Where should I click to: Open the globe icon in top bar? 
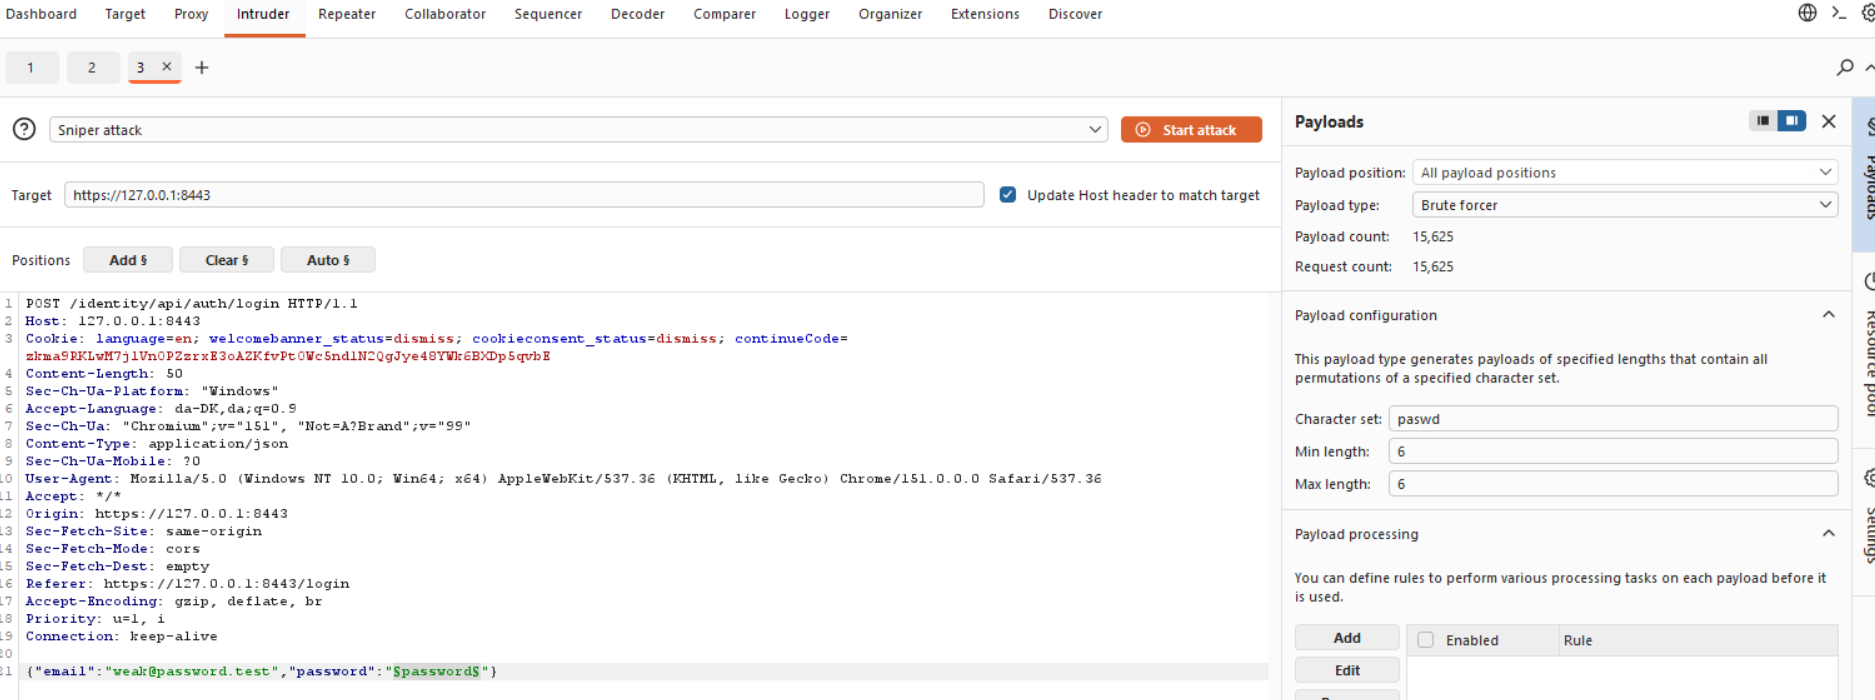tap(1807, 13)
